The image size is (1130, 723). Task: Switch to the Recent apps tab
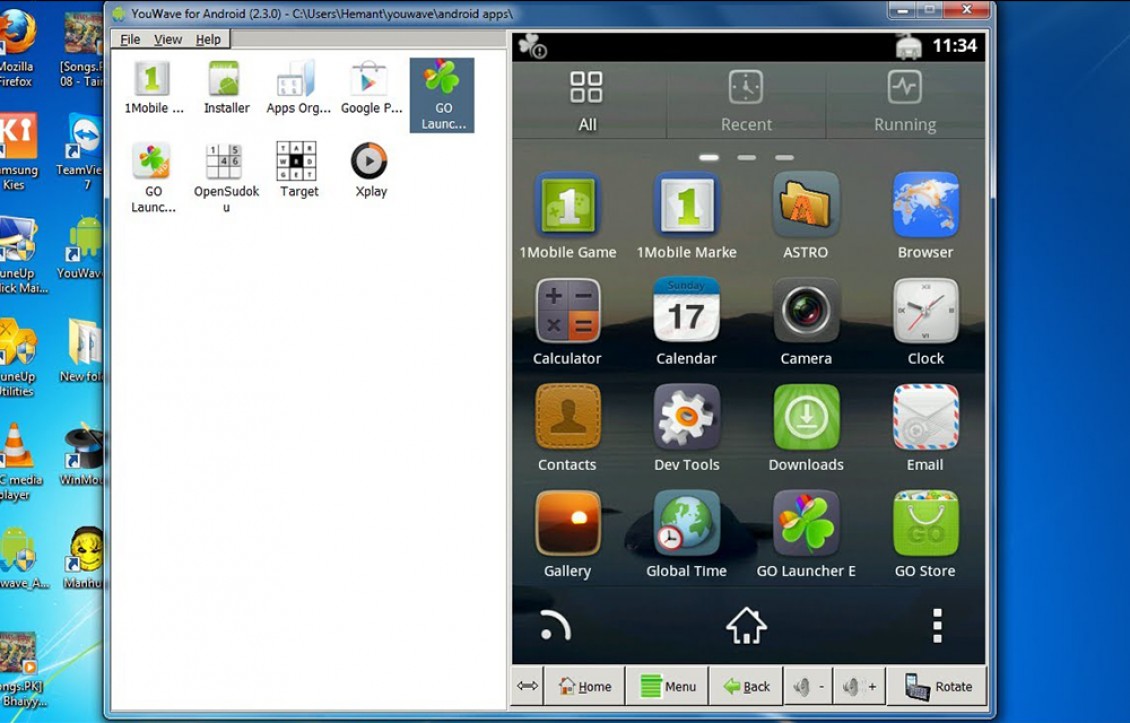click(x=746, y=101)
